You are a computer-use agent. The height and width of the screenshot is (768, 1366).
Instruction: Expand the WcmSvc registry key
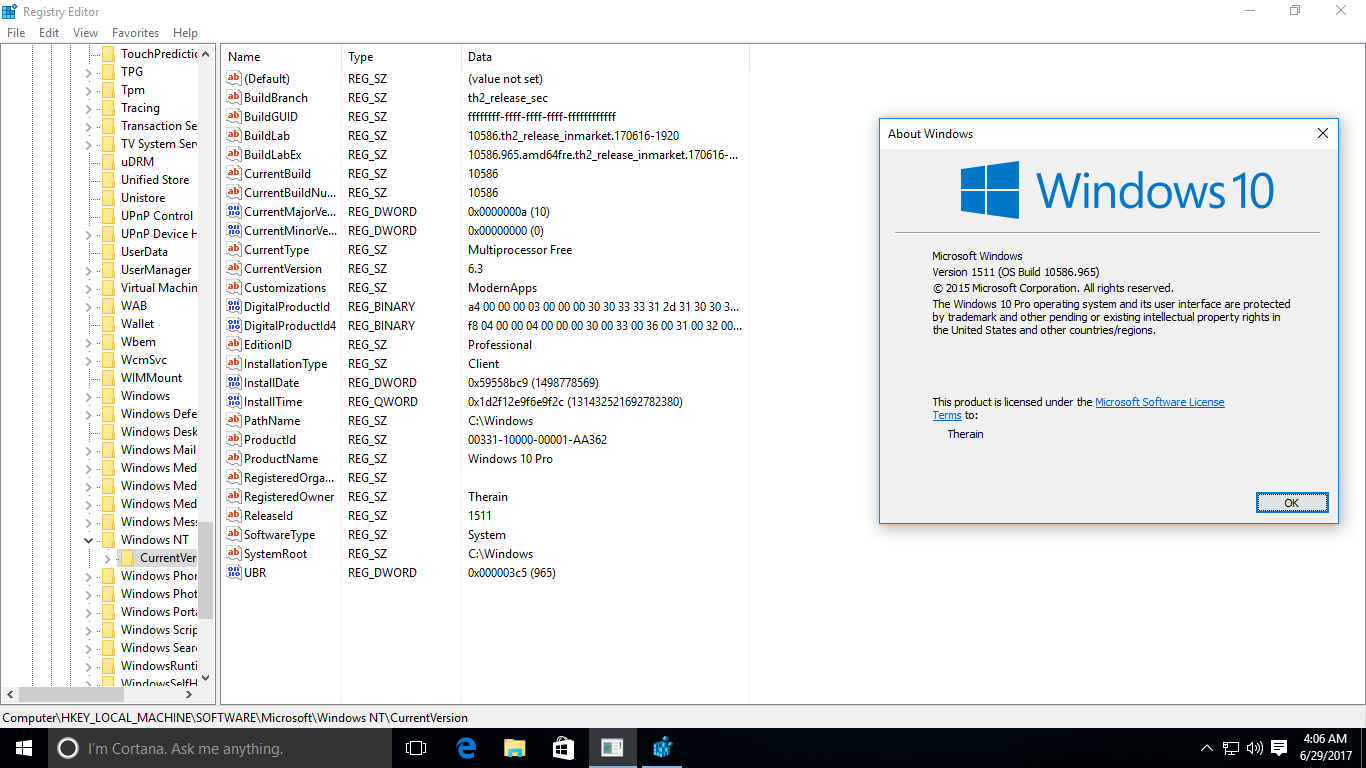coord(88,360)
